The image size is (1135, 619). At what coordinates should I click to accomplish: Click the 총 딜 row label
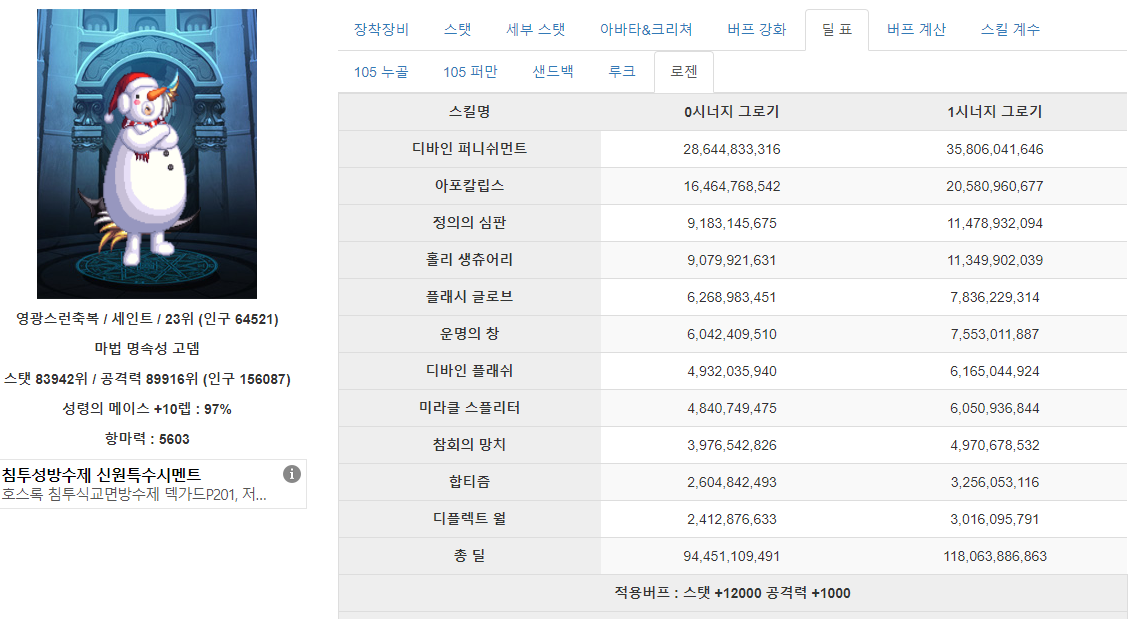coord(470,556)
